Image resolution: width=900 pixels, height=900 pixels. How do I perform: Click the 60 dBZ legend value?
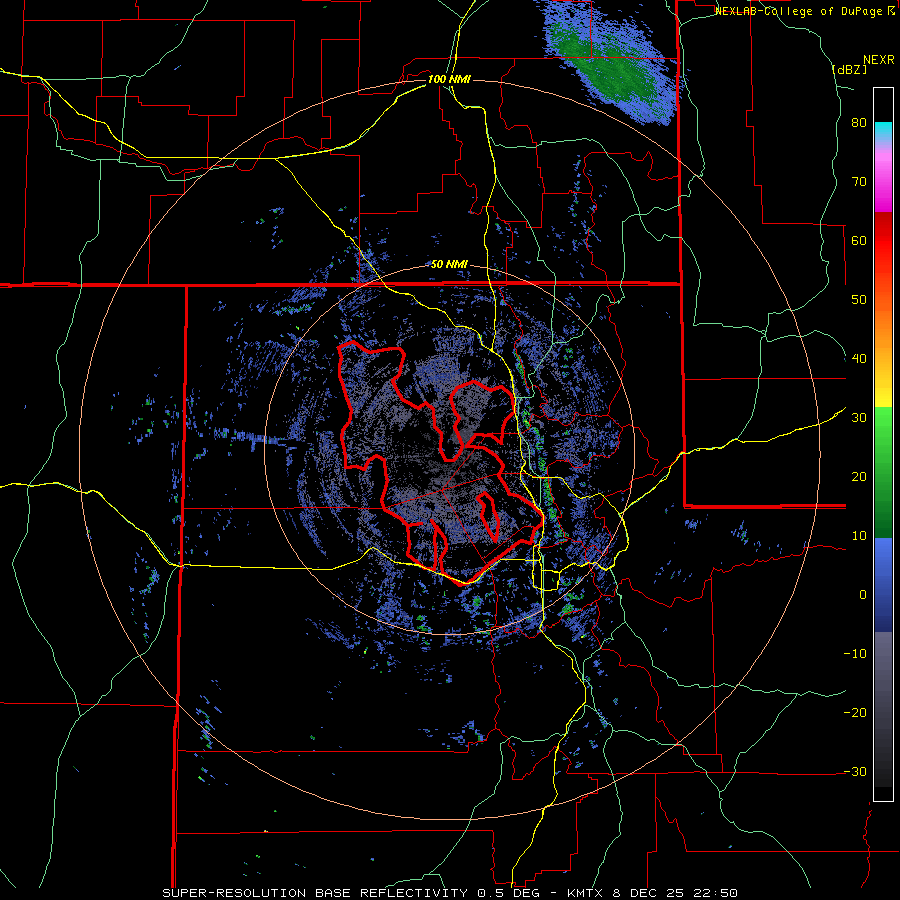coord(859,240)
